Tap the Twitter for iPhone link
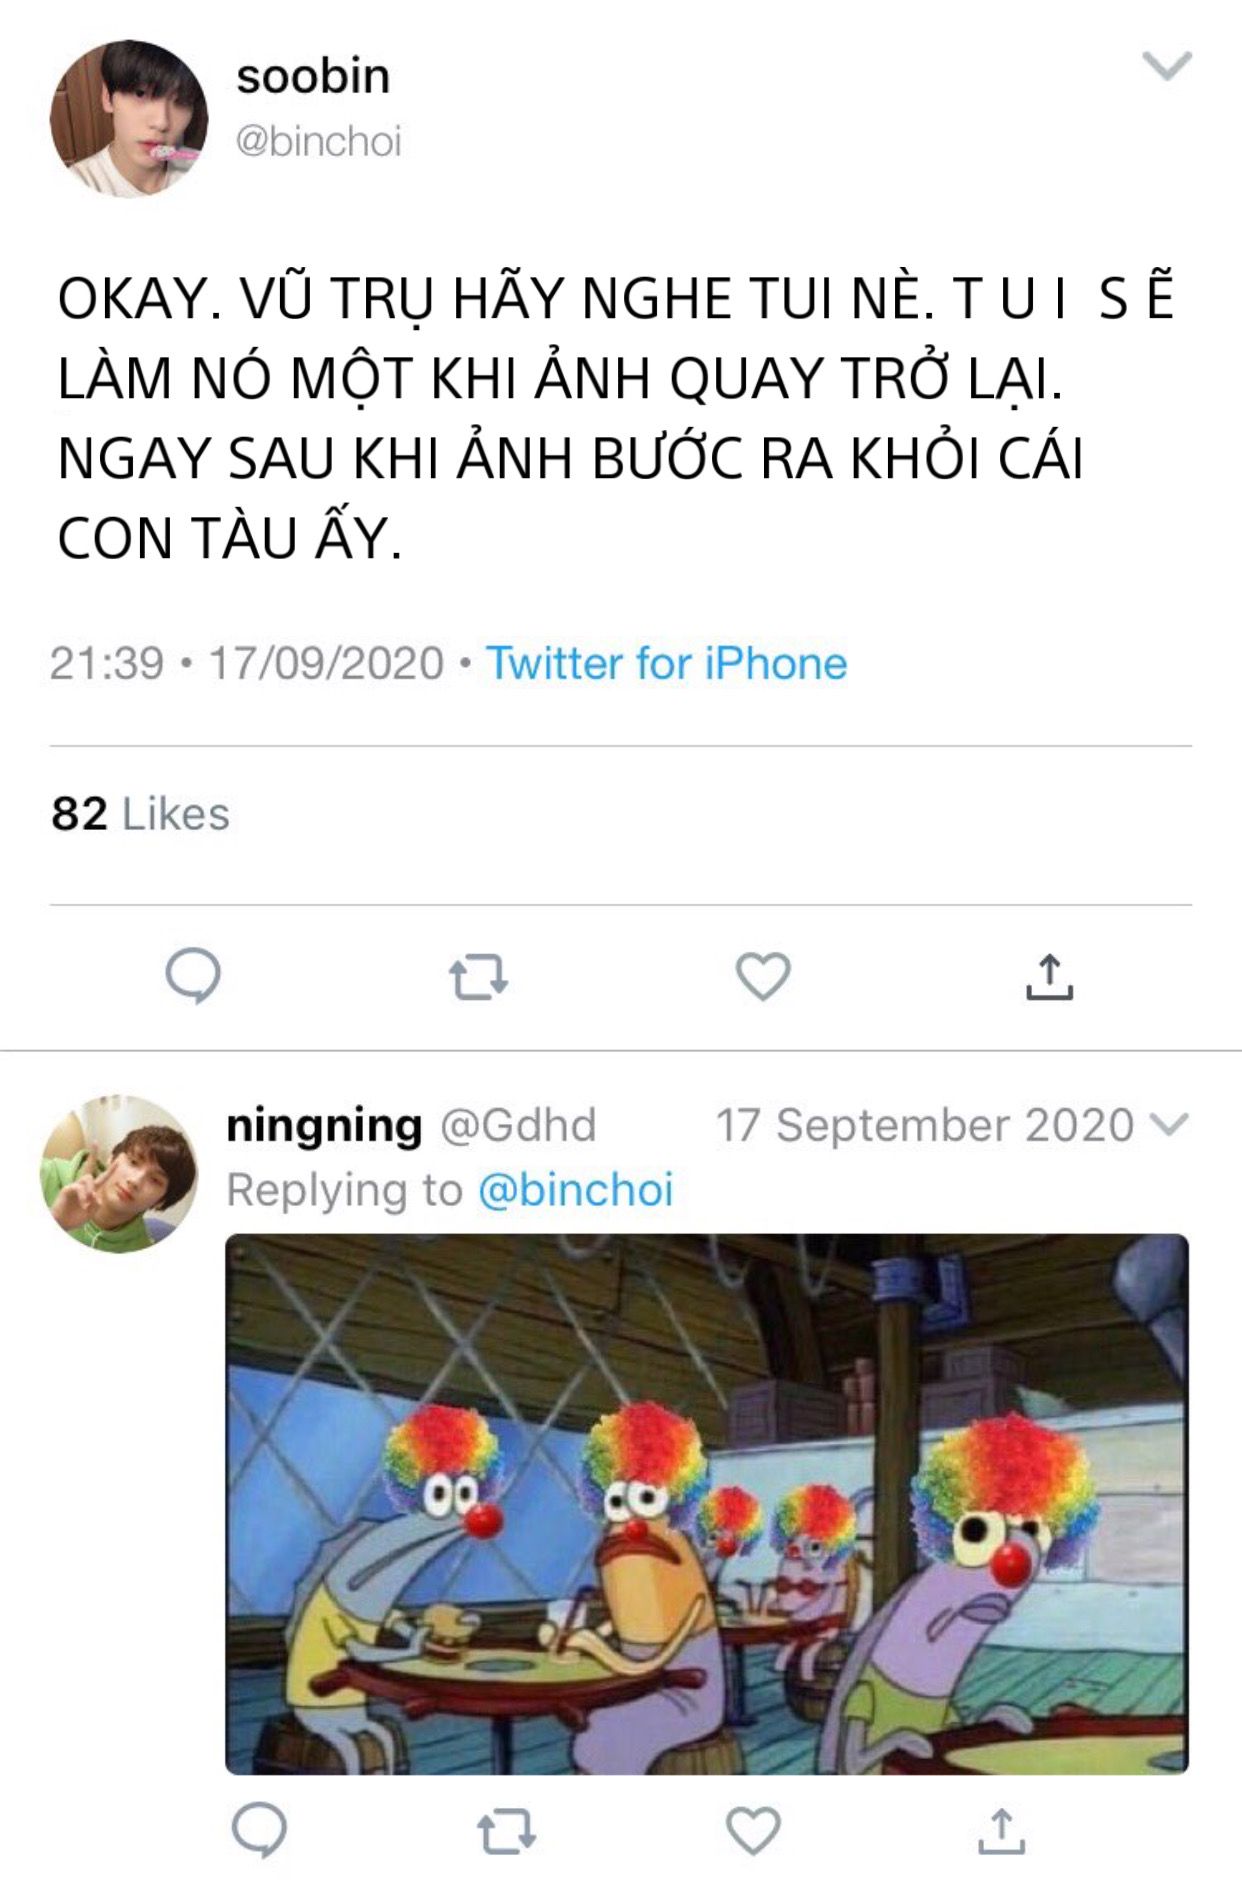Viewport: 1242px width, 1898px height. point(666,663)
